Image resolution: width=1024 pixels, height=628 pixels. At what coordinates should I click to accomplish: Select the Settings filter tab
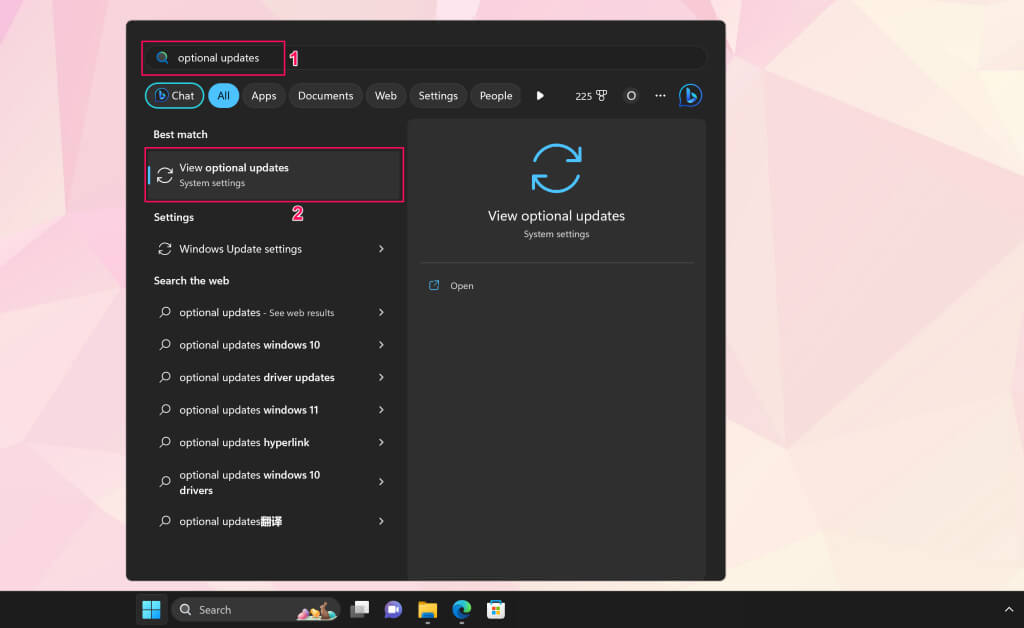(438, 96)
